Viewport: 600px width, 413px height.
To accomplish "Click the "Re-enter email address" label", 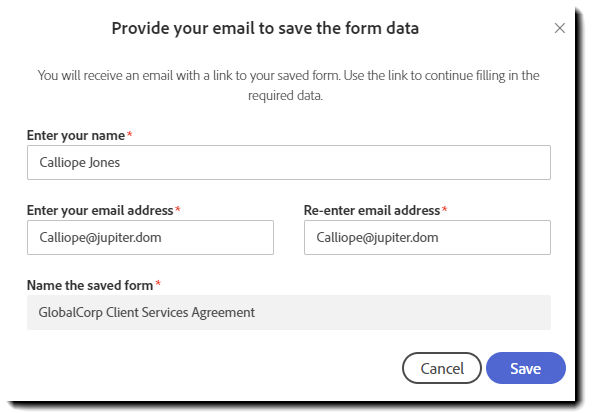I will (371, 210).
